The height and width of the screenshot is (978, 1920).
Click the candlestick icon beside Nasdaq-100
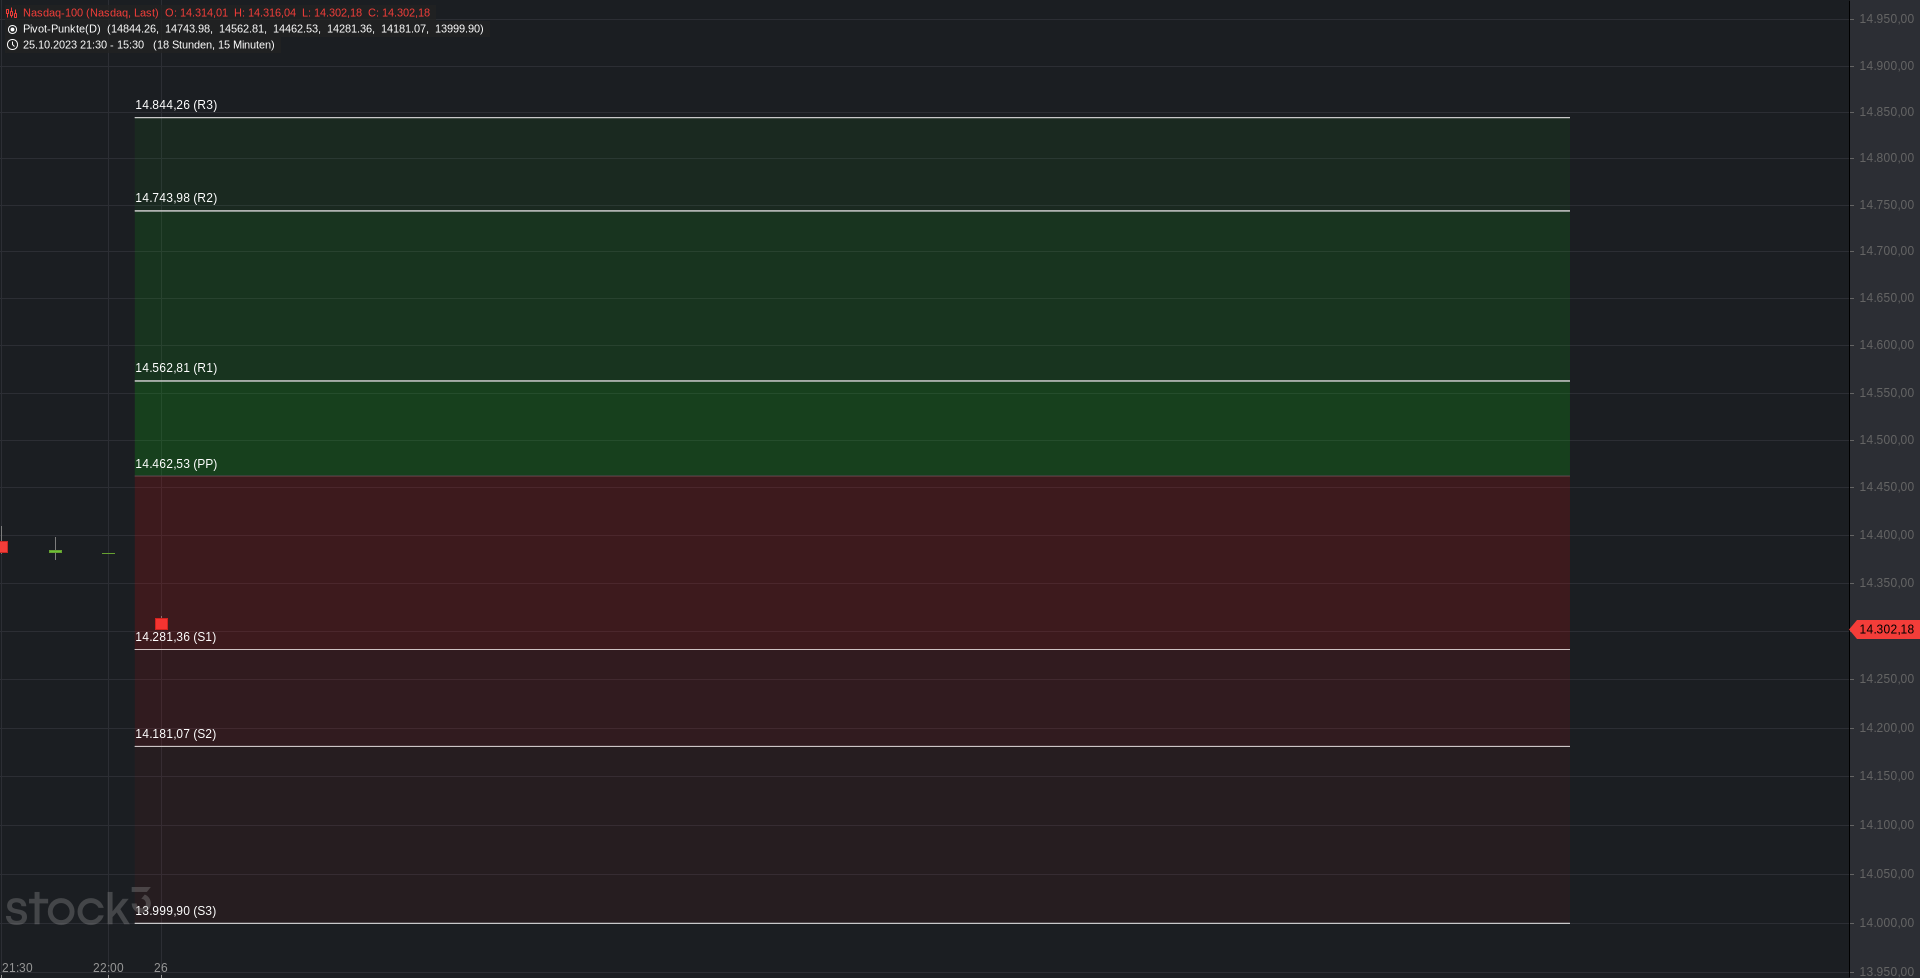[x=12, y=13]
